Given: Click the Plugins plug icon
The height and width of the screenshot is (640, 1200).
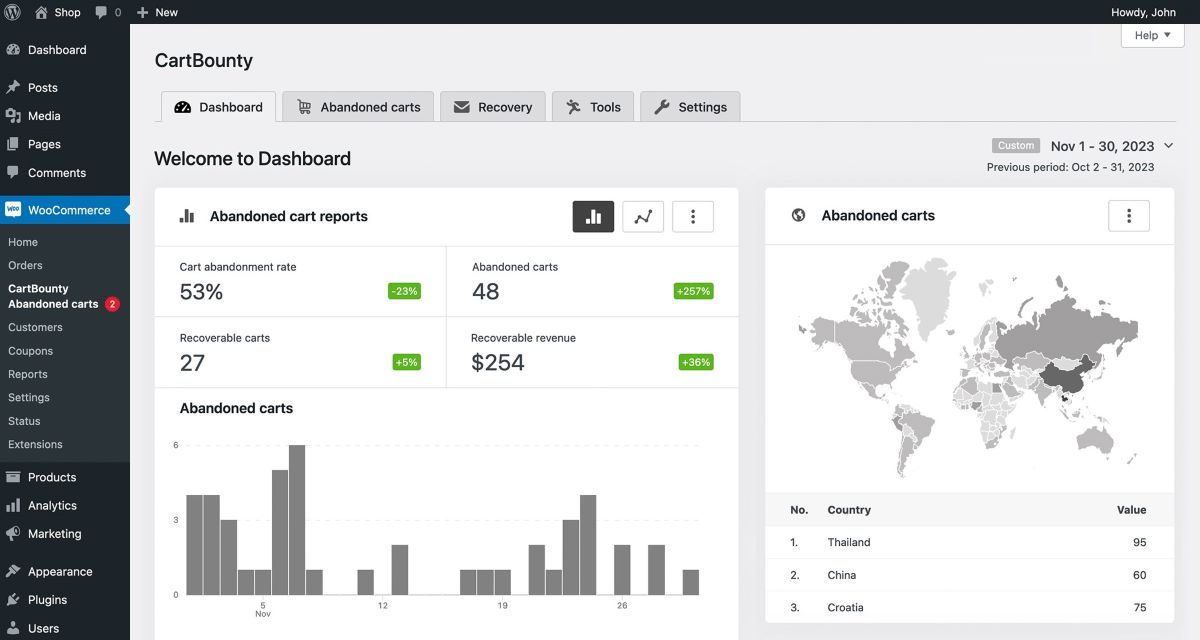Looking at the screenshot, I should point(13,600).
